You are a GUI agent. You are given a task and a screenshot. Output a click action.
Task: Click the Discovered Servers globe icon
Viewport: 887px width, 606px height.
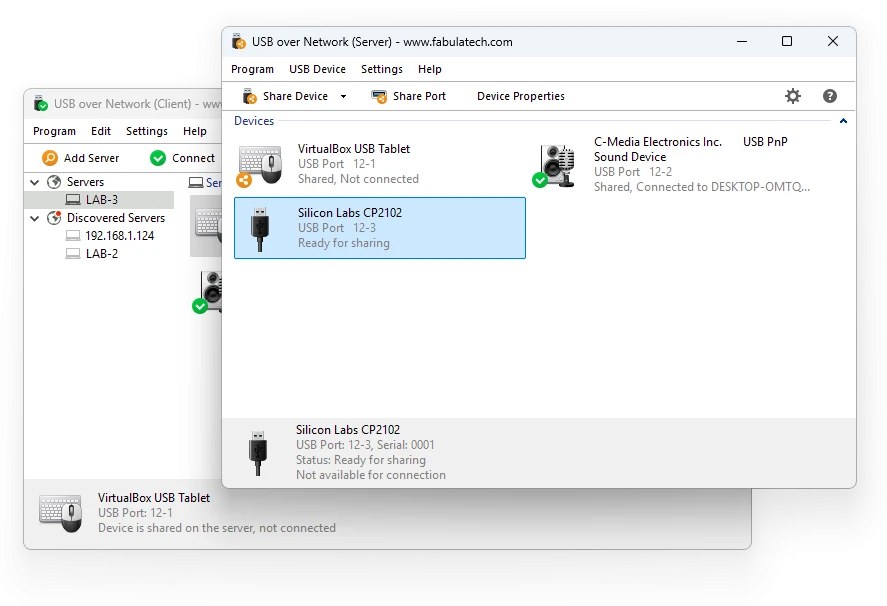(x=54, y=218)
